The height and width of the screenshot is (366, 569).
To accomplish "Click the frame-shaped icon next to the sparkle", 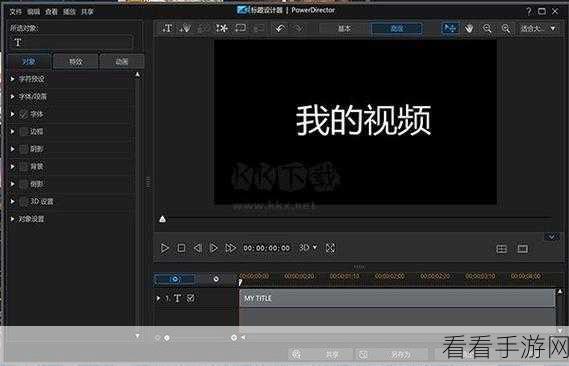I will tap(240, 28).
